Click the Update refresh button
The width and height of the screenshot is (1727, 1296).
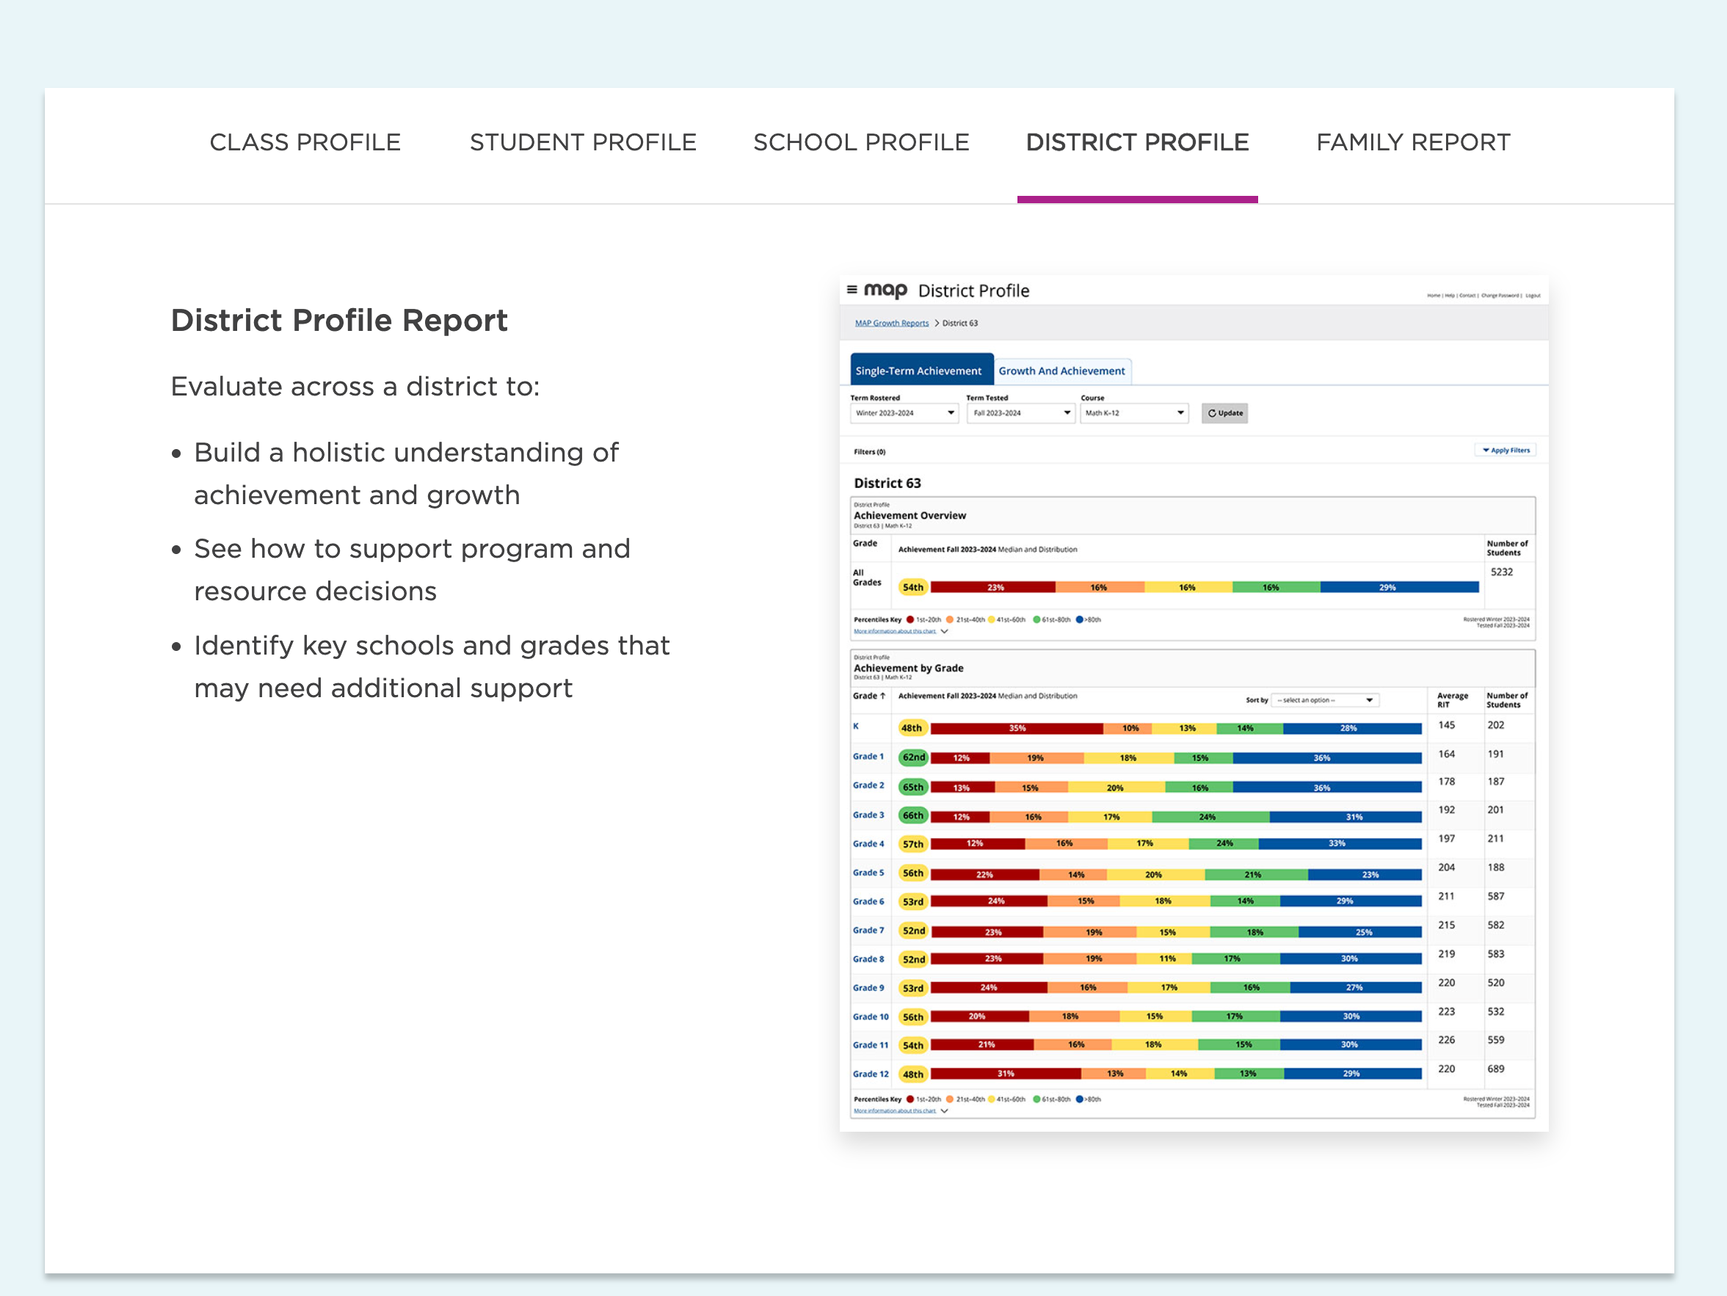pyautogui.click(x=1224, y=413)
